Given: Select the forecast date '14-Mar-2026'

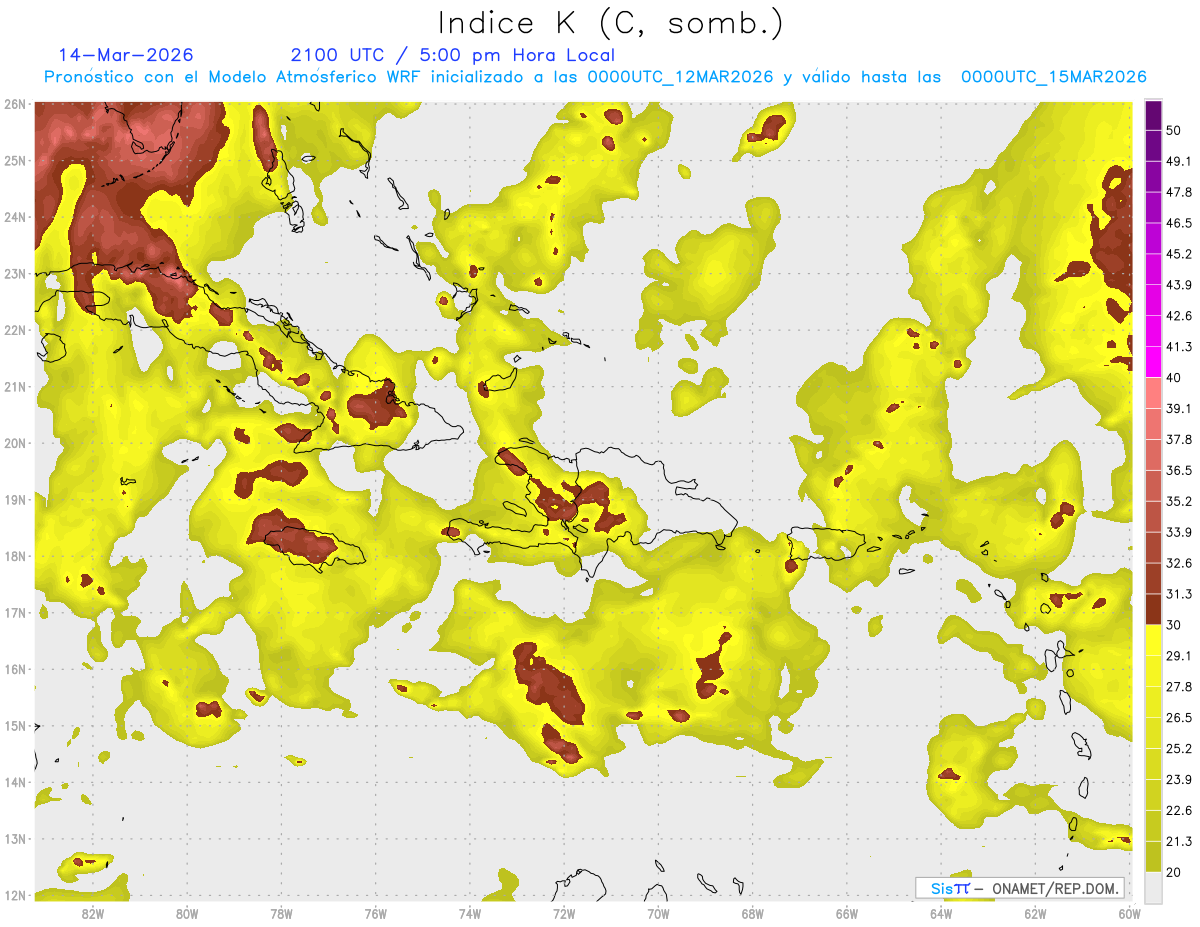Looking at the screenshot, I should (126, 55).
